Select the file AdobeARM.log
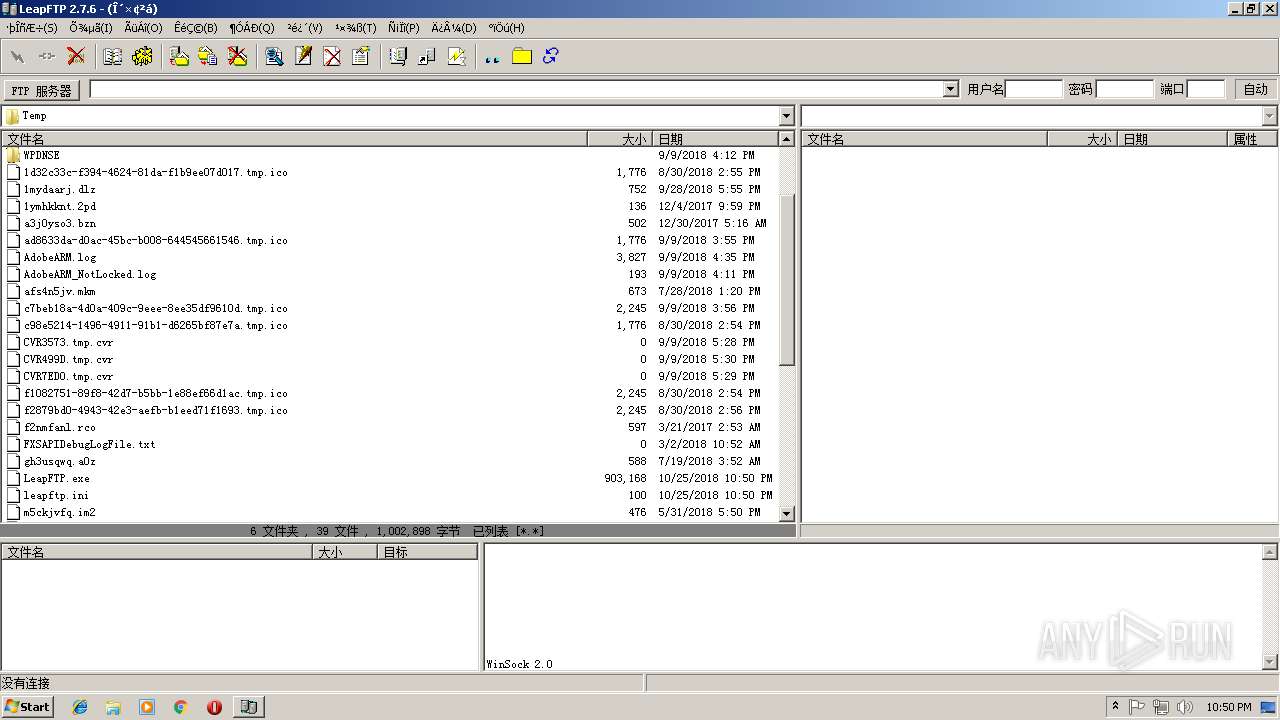The image size is (1280, 720). (x=60, y=257)
